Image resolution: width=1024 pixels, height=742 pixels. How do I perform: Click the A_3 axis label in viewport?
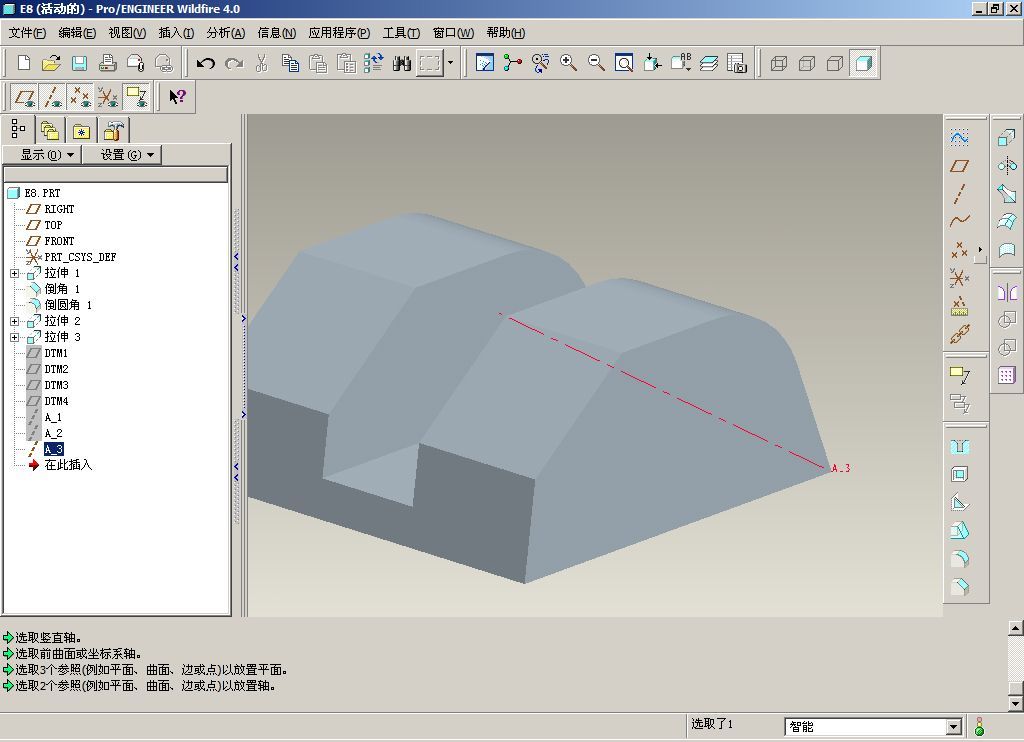click(x=840, y=468)
